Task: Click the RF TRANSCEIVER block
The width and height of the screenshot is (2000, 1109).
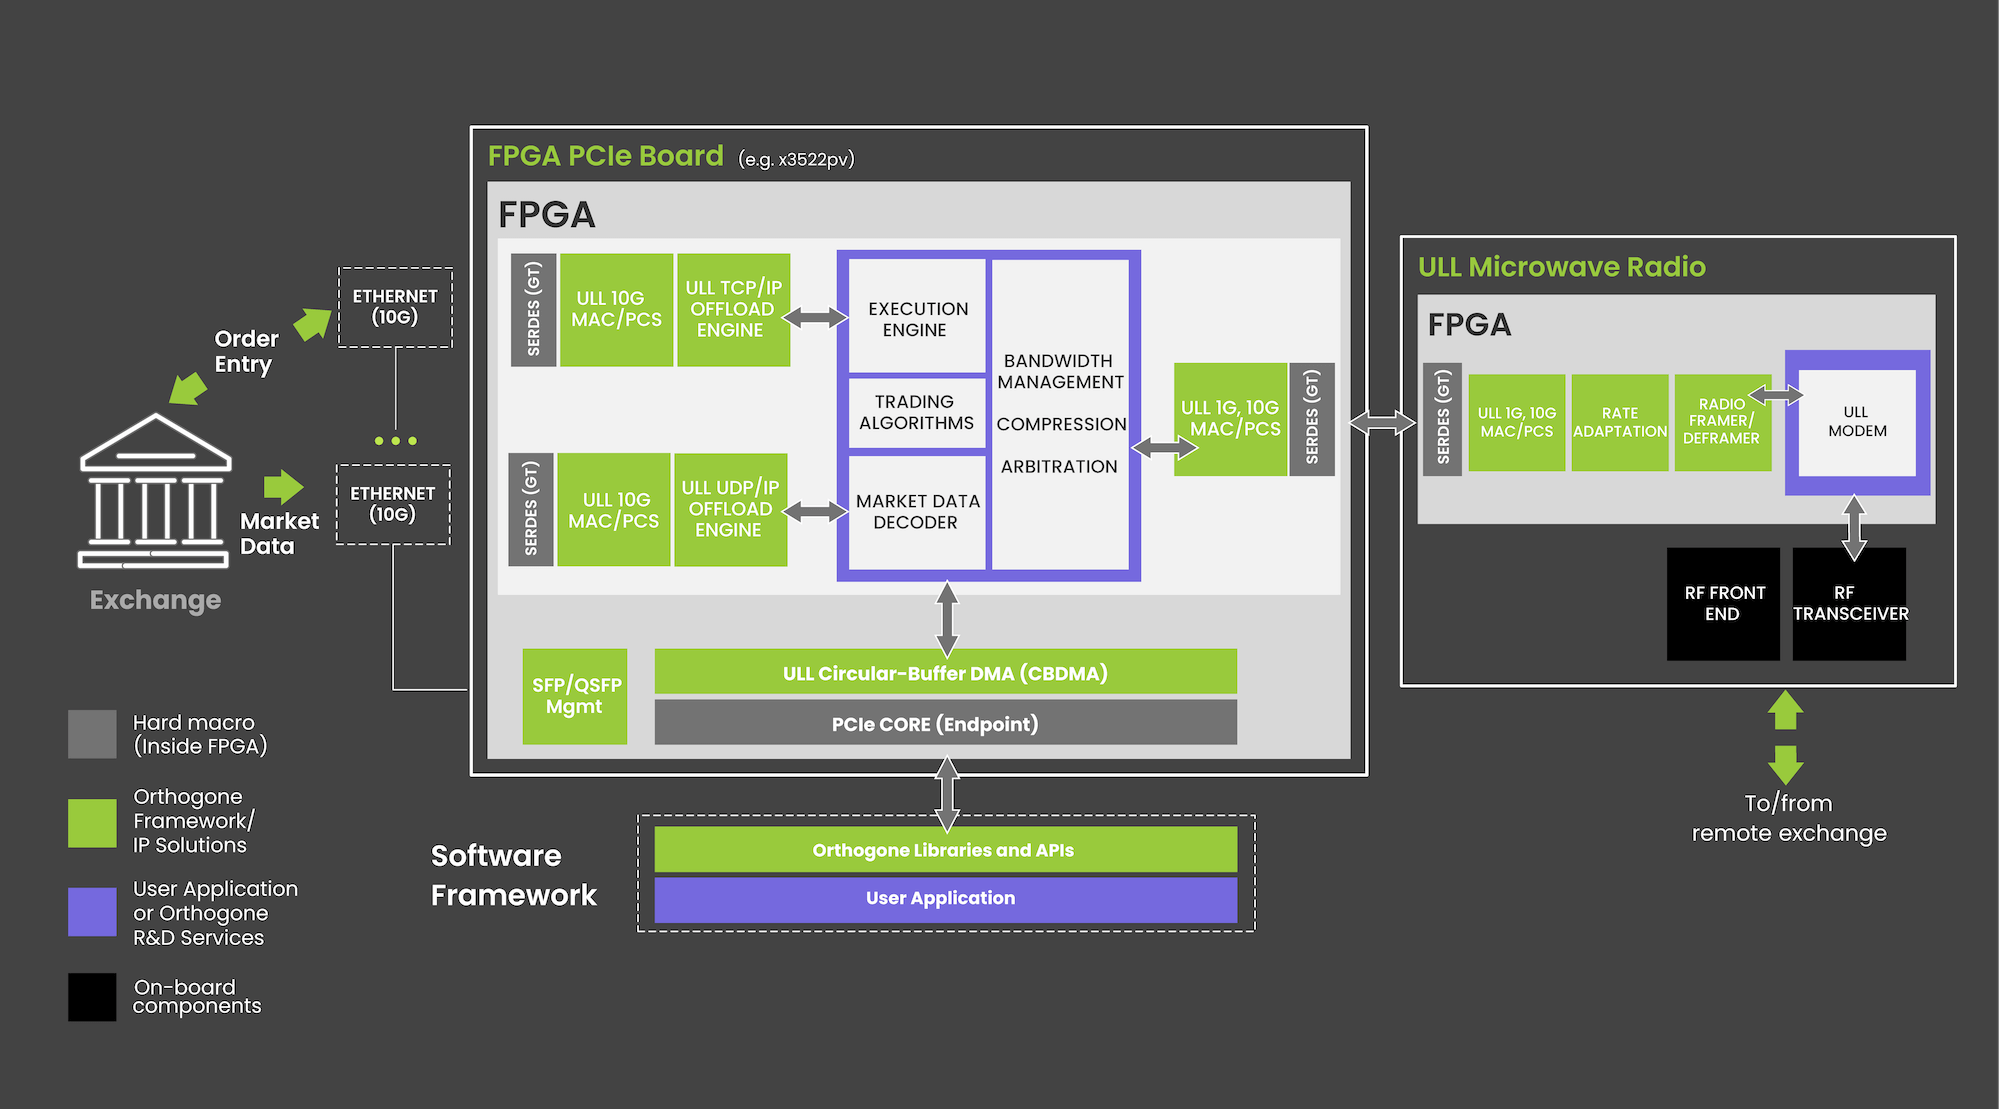Action: coord(1849,603)
